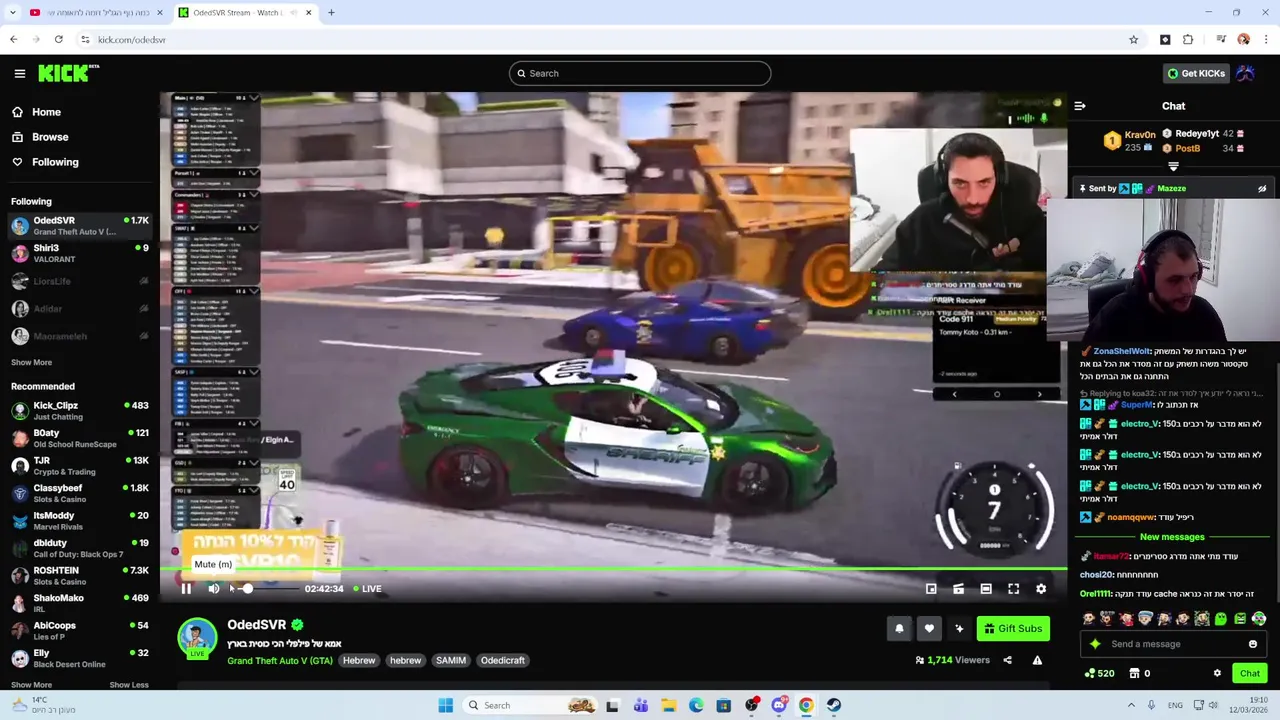Open the Windows Start menu
The image size is (1280, 720).
[446, 705]
